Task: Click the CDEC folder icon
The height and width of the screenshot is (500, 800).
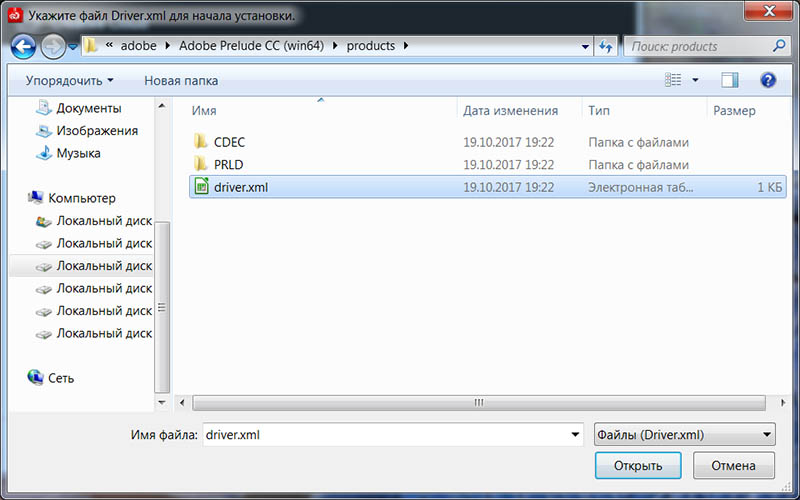Action: click(201, 141)
